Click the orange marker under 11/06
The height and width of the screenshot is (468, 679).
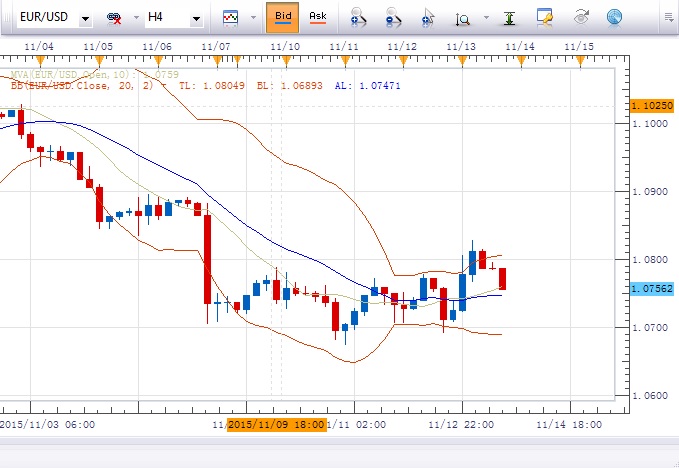tap(158, 61)
